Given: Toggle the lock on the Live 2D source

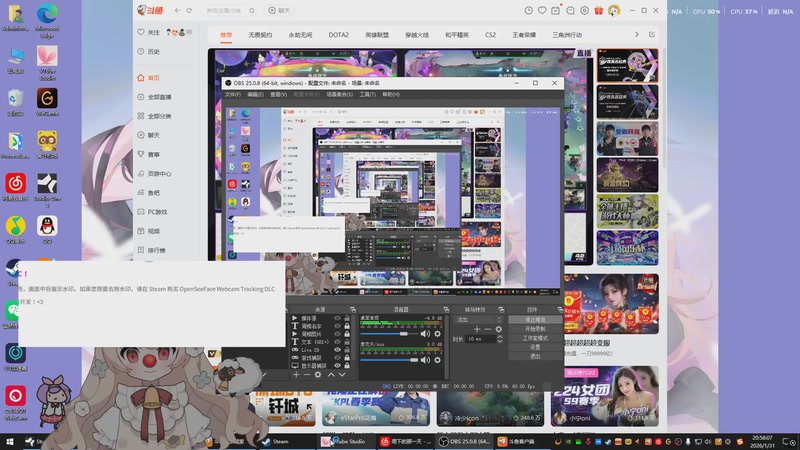Looking at the screenshot, I should tap(347, 349).
